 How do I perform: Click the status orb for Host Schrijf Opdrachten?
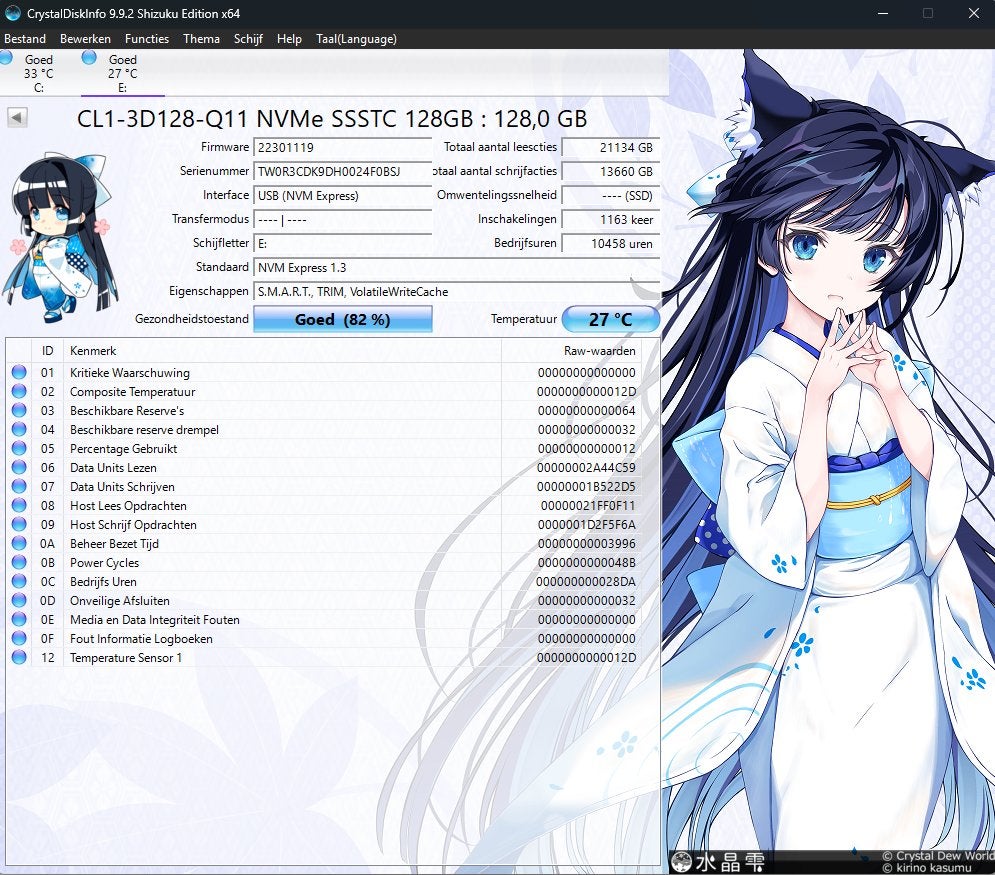[x=19, y=525]
